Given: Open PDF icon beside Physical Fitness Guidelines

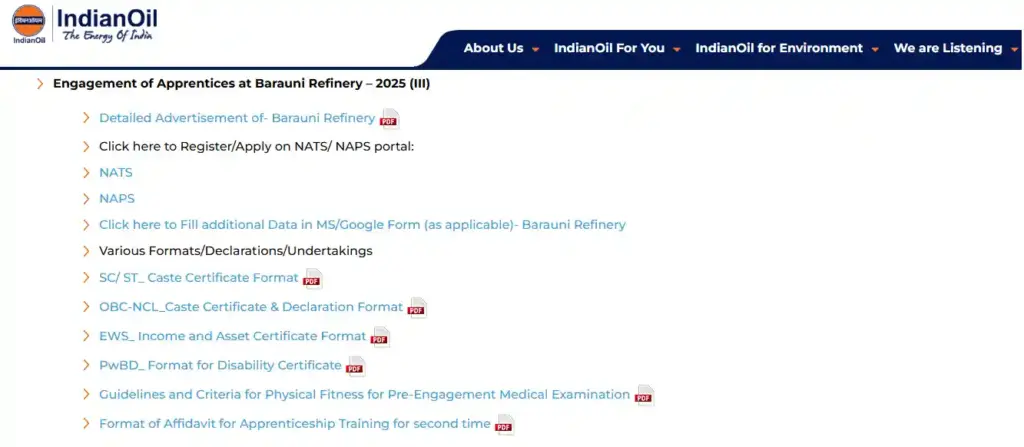Looking at the screenshot, I should point(644,395).
